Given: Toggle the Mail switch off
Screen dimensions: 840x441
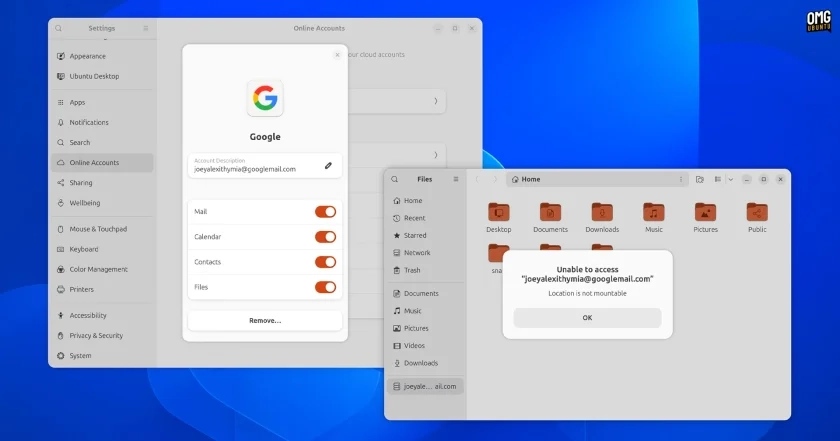Looking at the screenshot, I should [x=325, y=212].
